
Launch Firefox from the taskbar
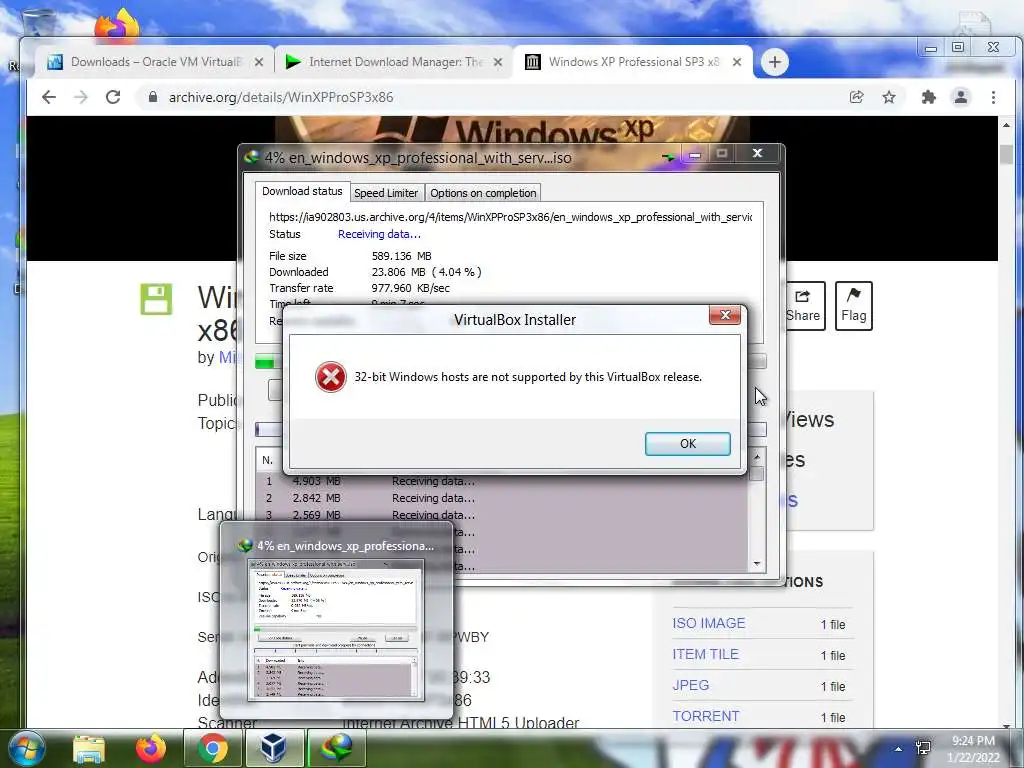[151, 748]
